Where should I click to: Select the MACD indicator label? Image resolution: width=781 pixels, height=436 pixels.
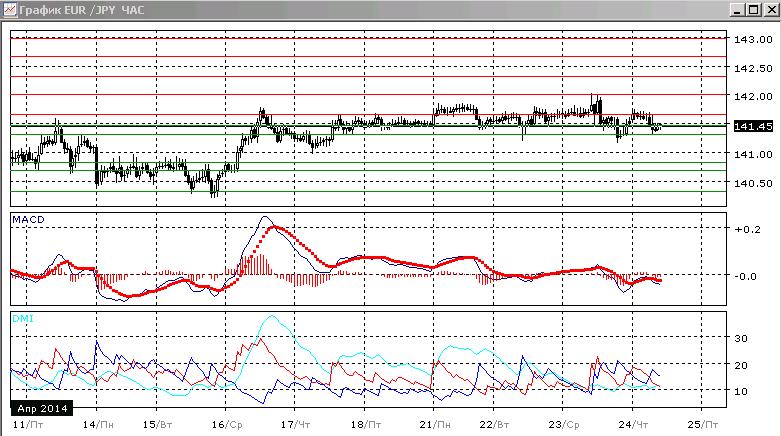pos(28,219)
